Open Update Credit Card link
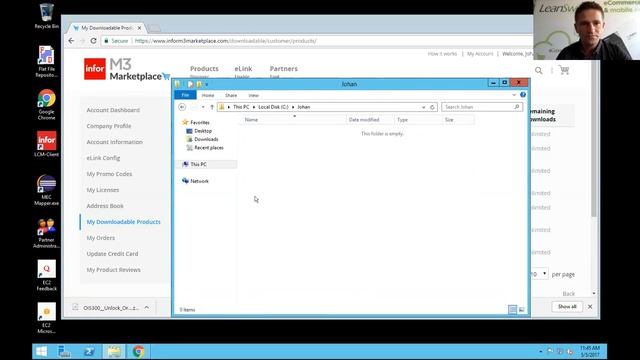This screenshot has width=640, height=360. 112,254
